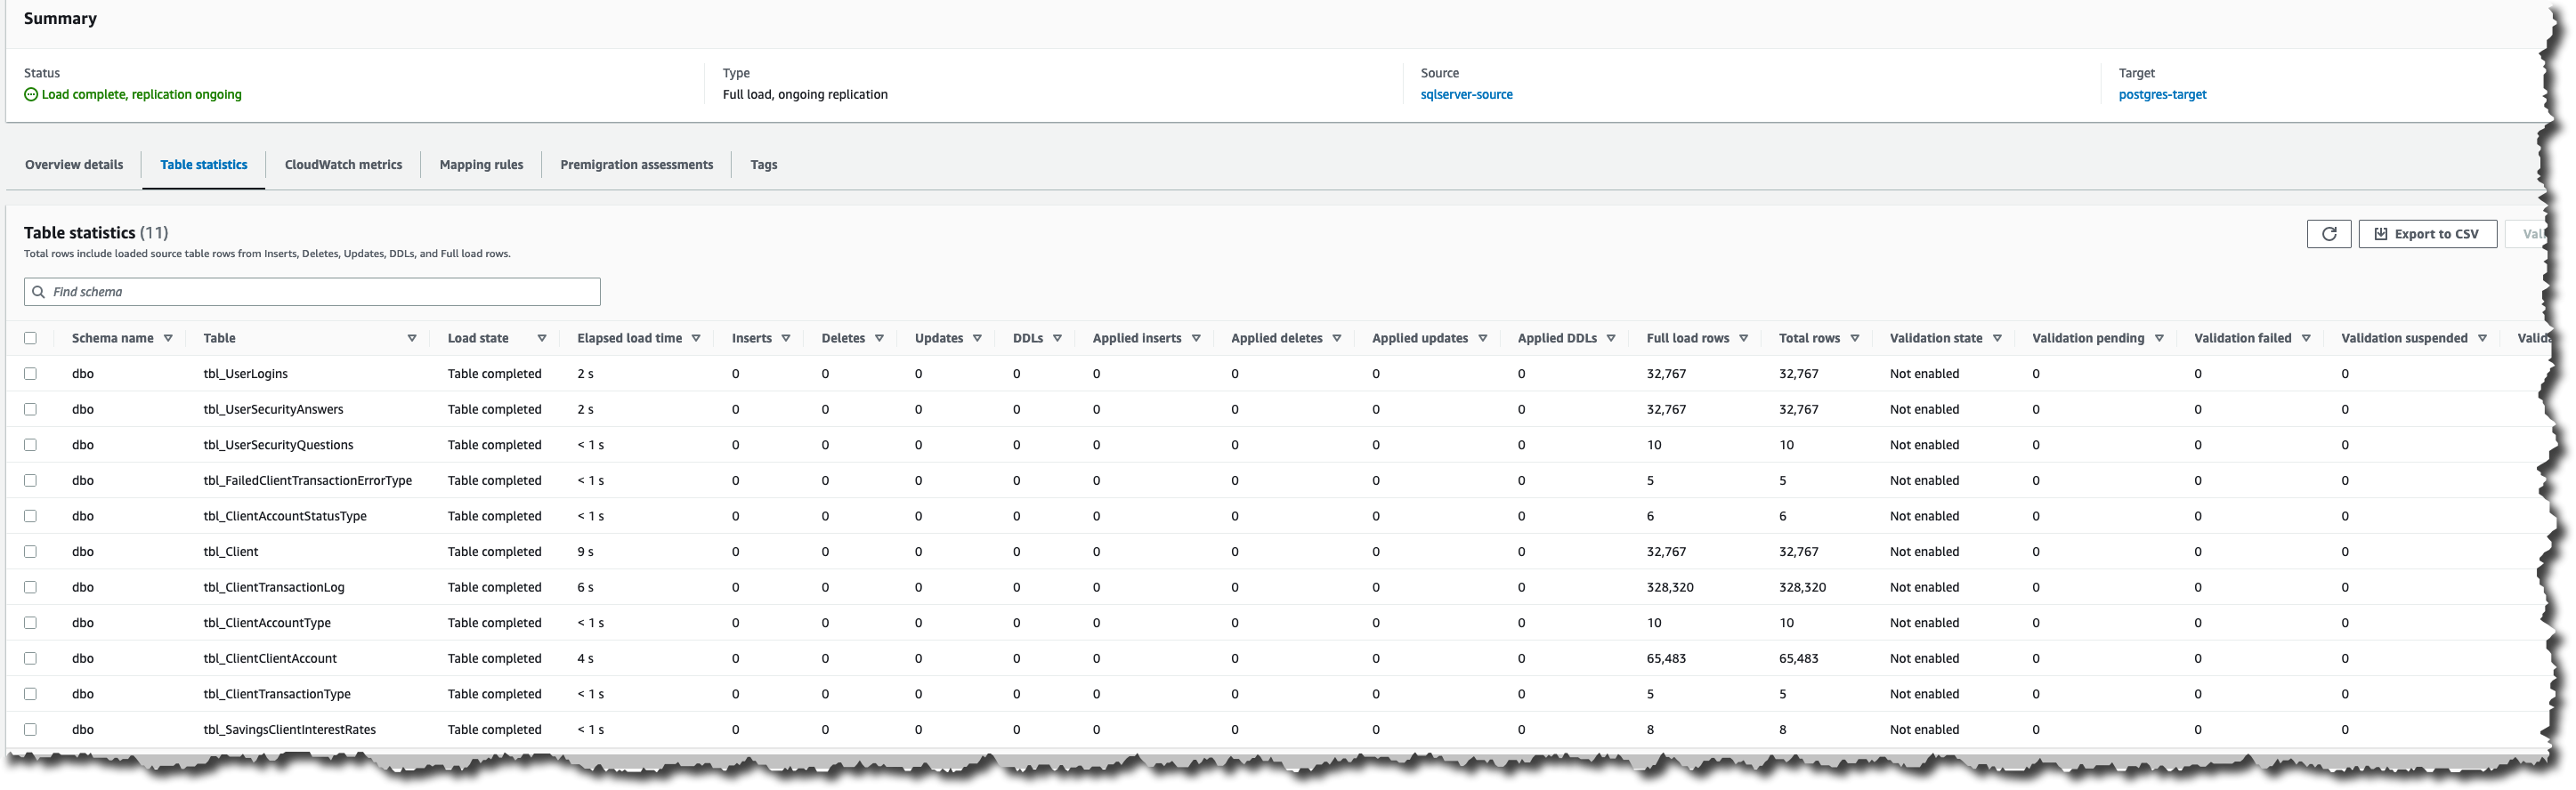This screenshot has height=790, width=2576.
Task: Follow the postgres-target endpoint link
Action: (2162, 95)
